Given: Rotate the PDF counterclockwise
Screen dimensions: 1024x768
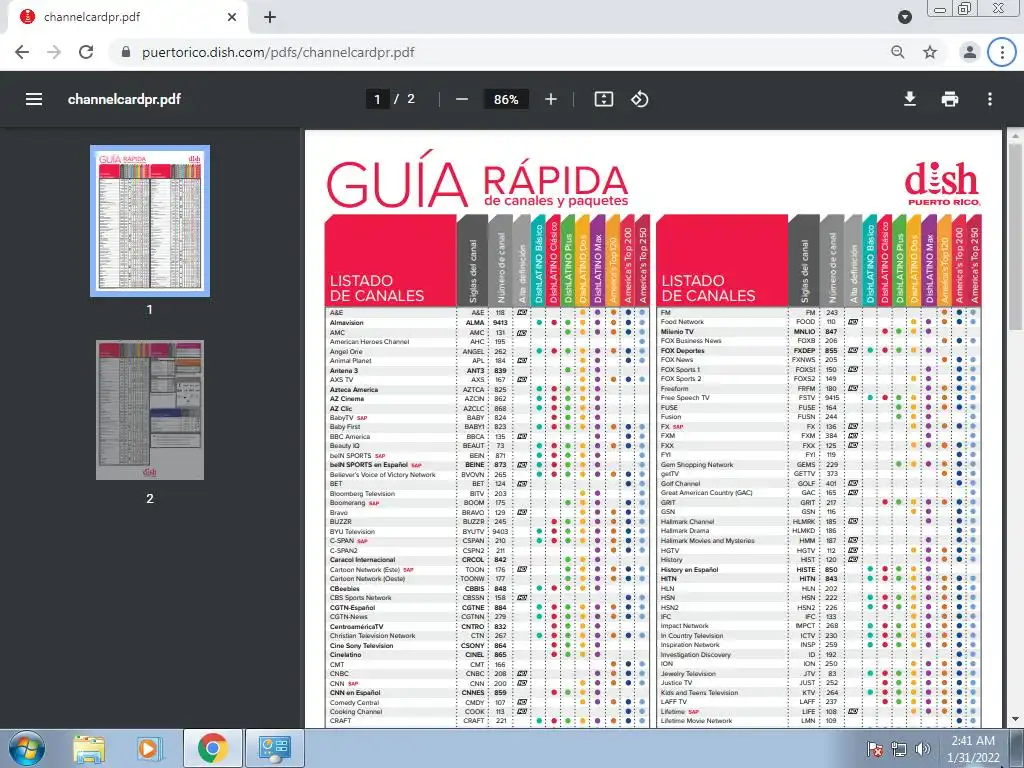Looking at the screenshot, I should point(639,99).
